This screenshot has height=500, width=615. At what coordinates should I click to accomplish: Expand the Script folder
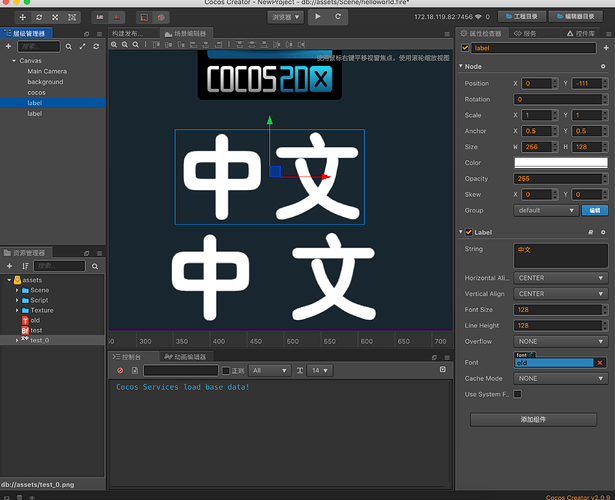[17, 300]
